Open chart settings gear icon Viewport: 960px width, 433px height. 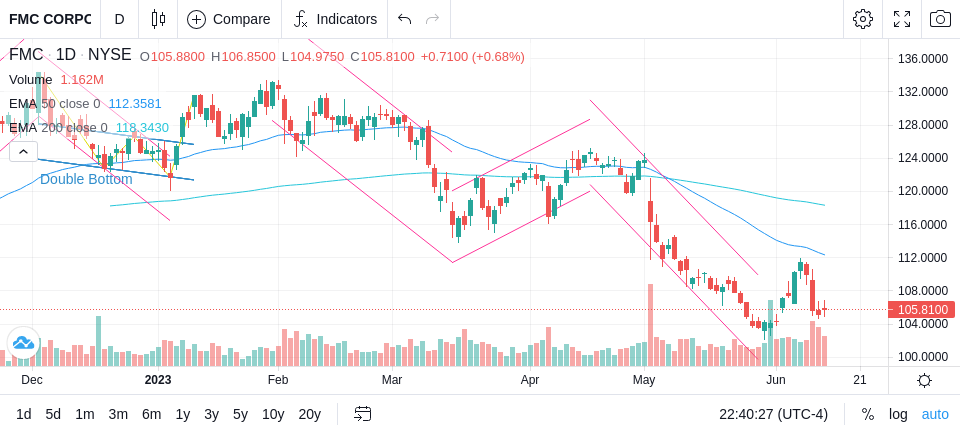click(863, 19)
